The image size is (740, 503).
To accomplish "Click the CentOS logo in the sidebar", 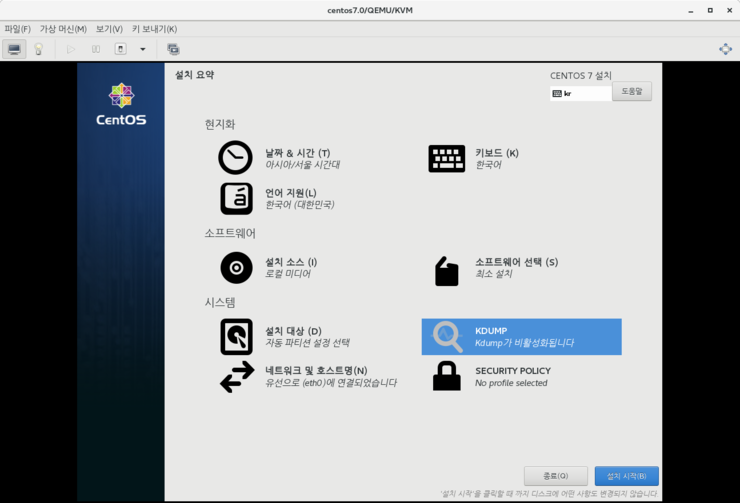I will tap(121, 104).
